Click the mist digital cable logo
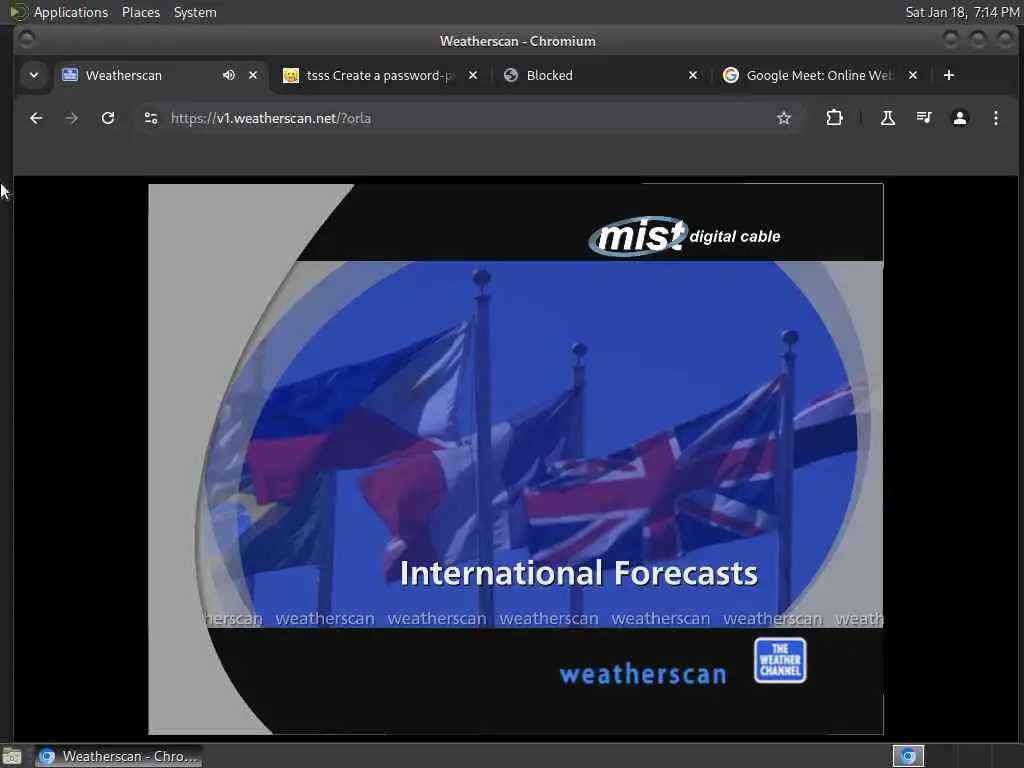The height and width of the screenshot is (768, 1024). click(x=684, y=236)
